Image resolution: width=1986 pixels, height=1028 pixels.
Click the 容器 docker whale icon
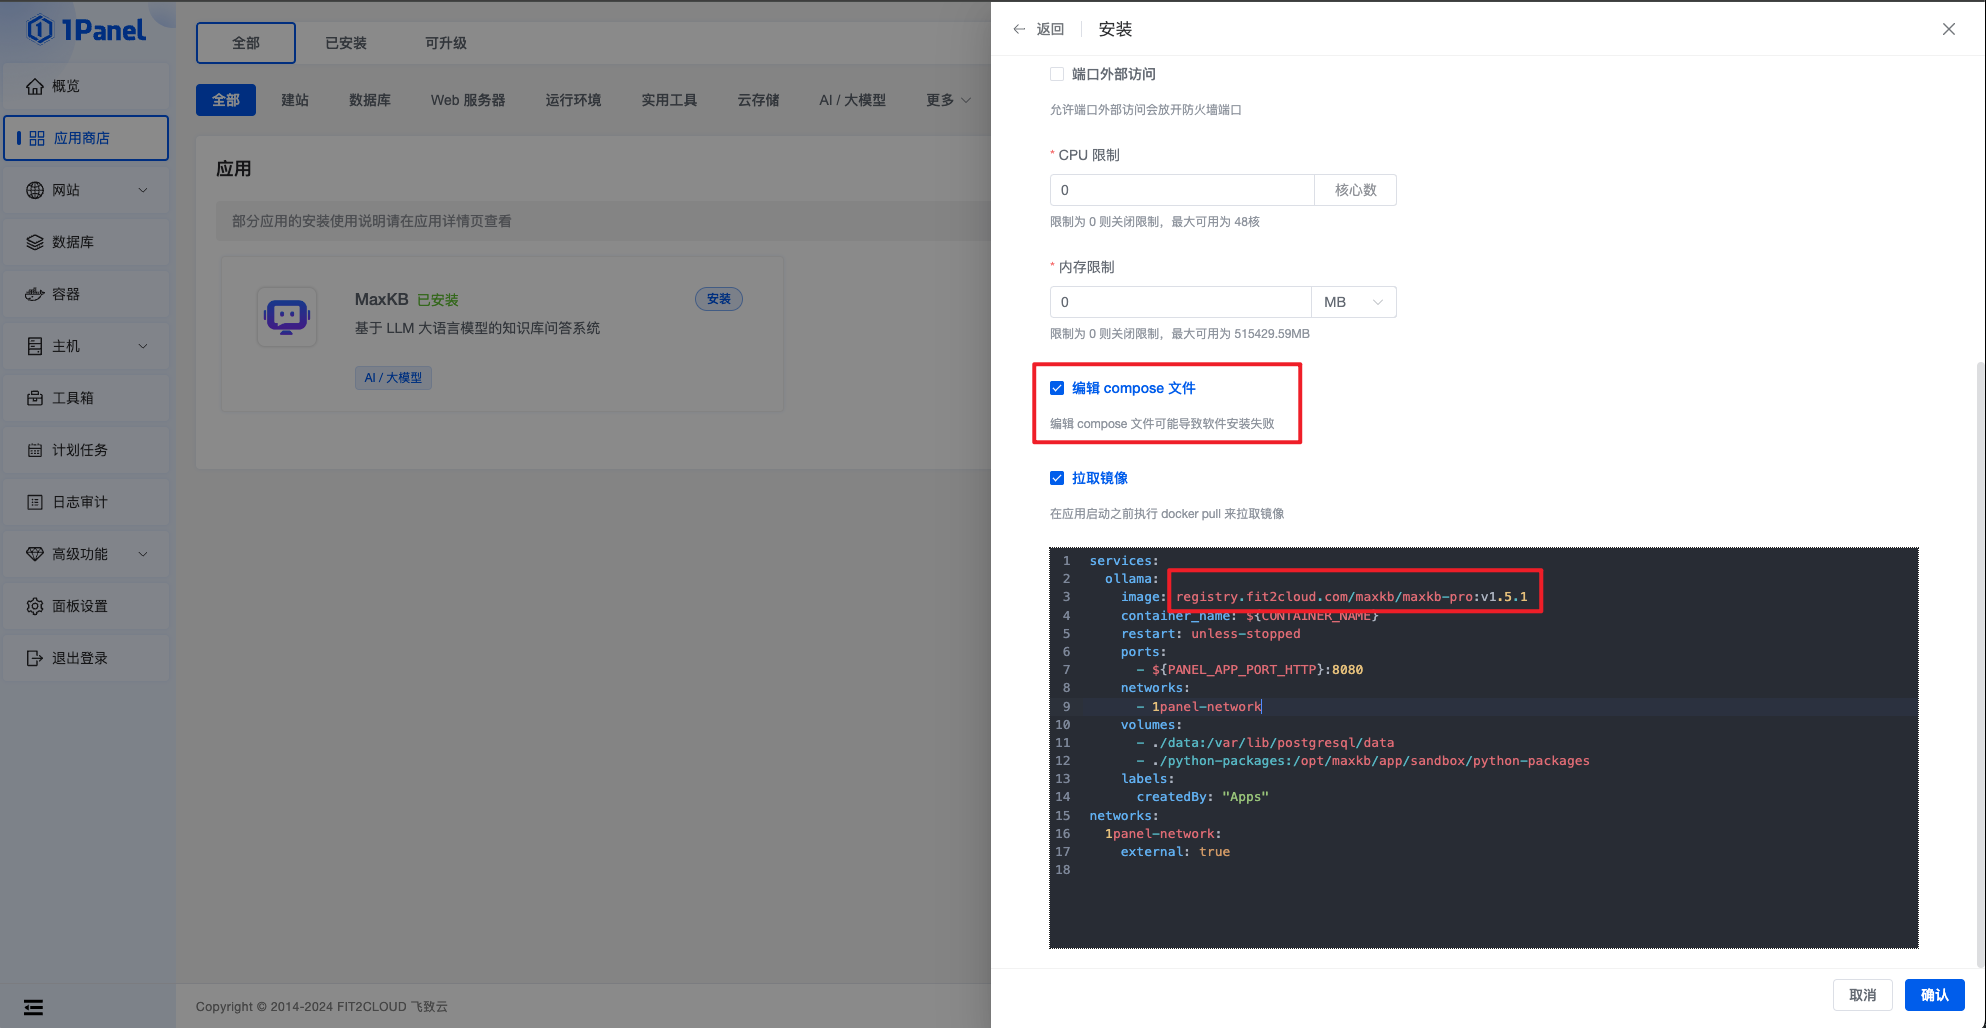click(35, 294)
